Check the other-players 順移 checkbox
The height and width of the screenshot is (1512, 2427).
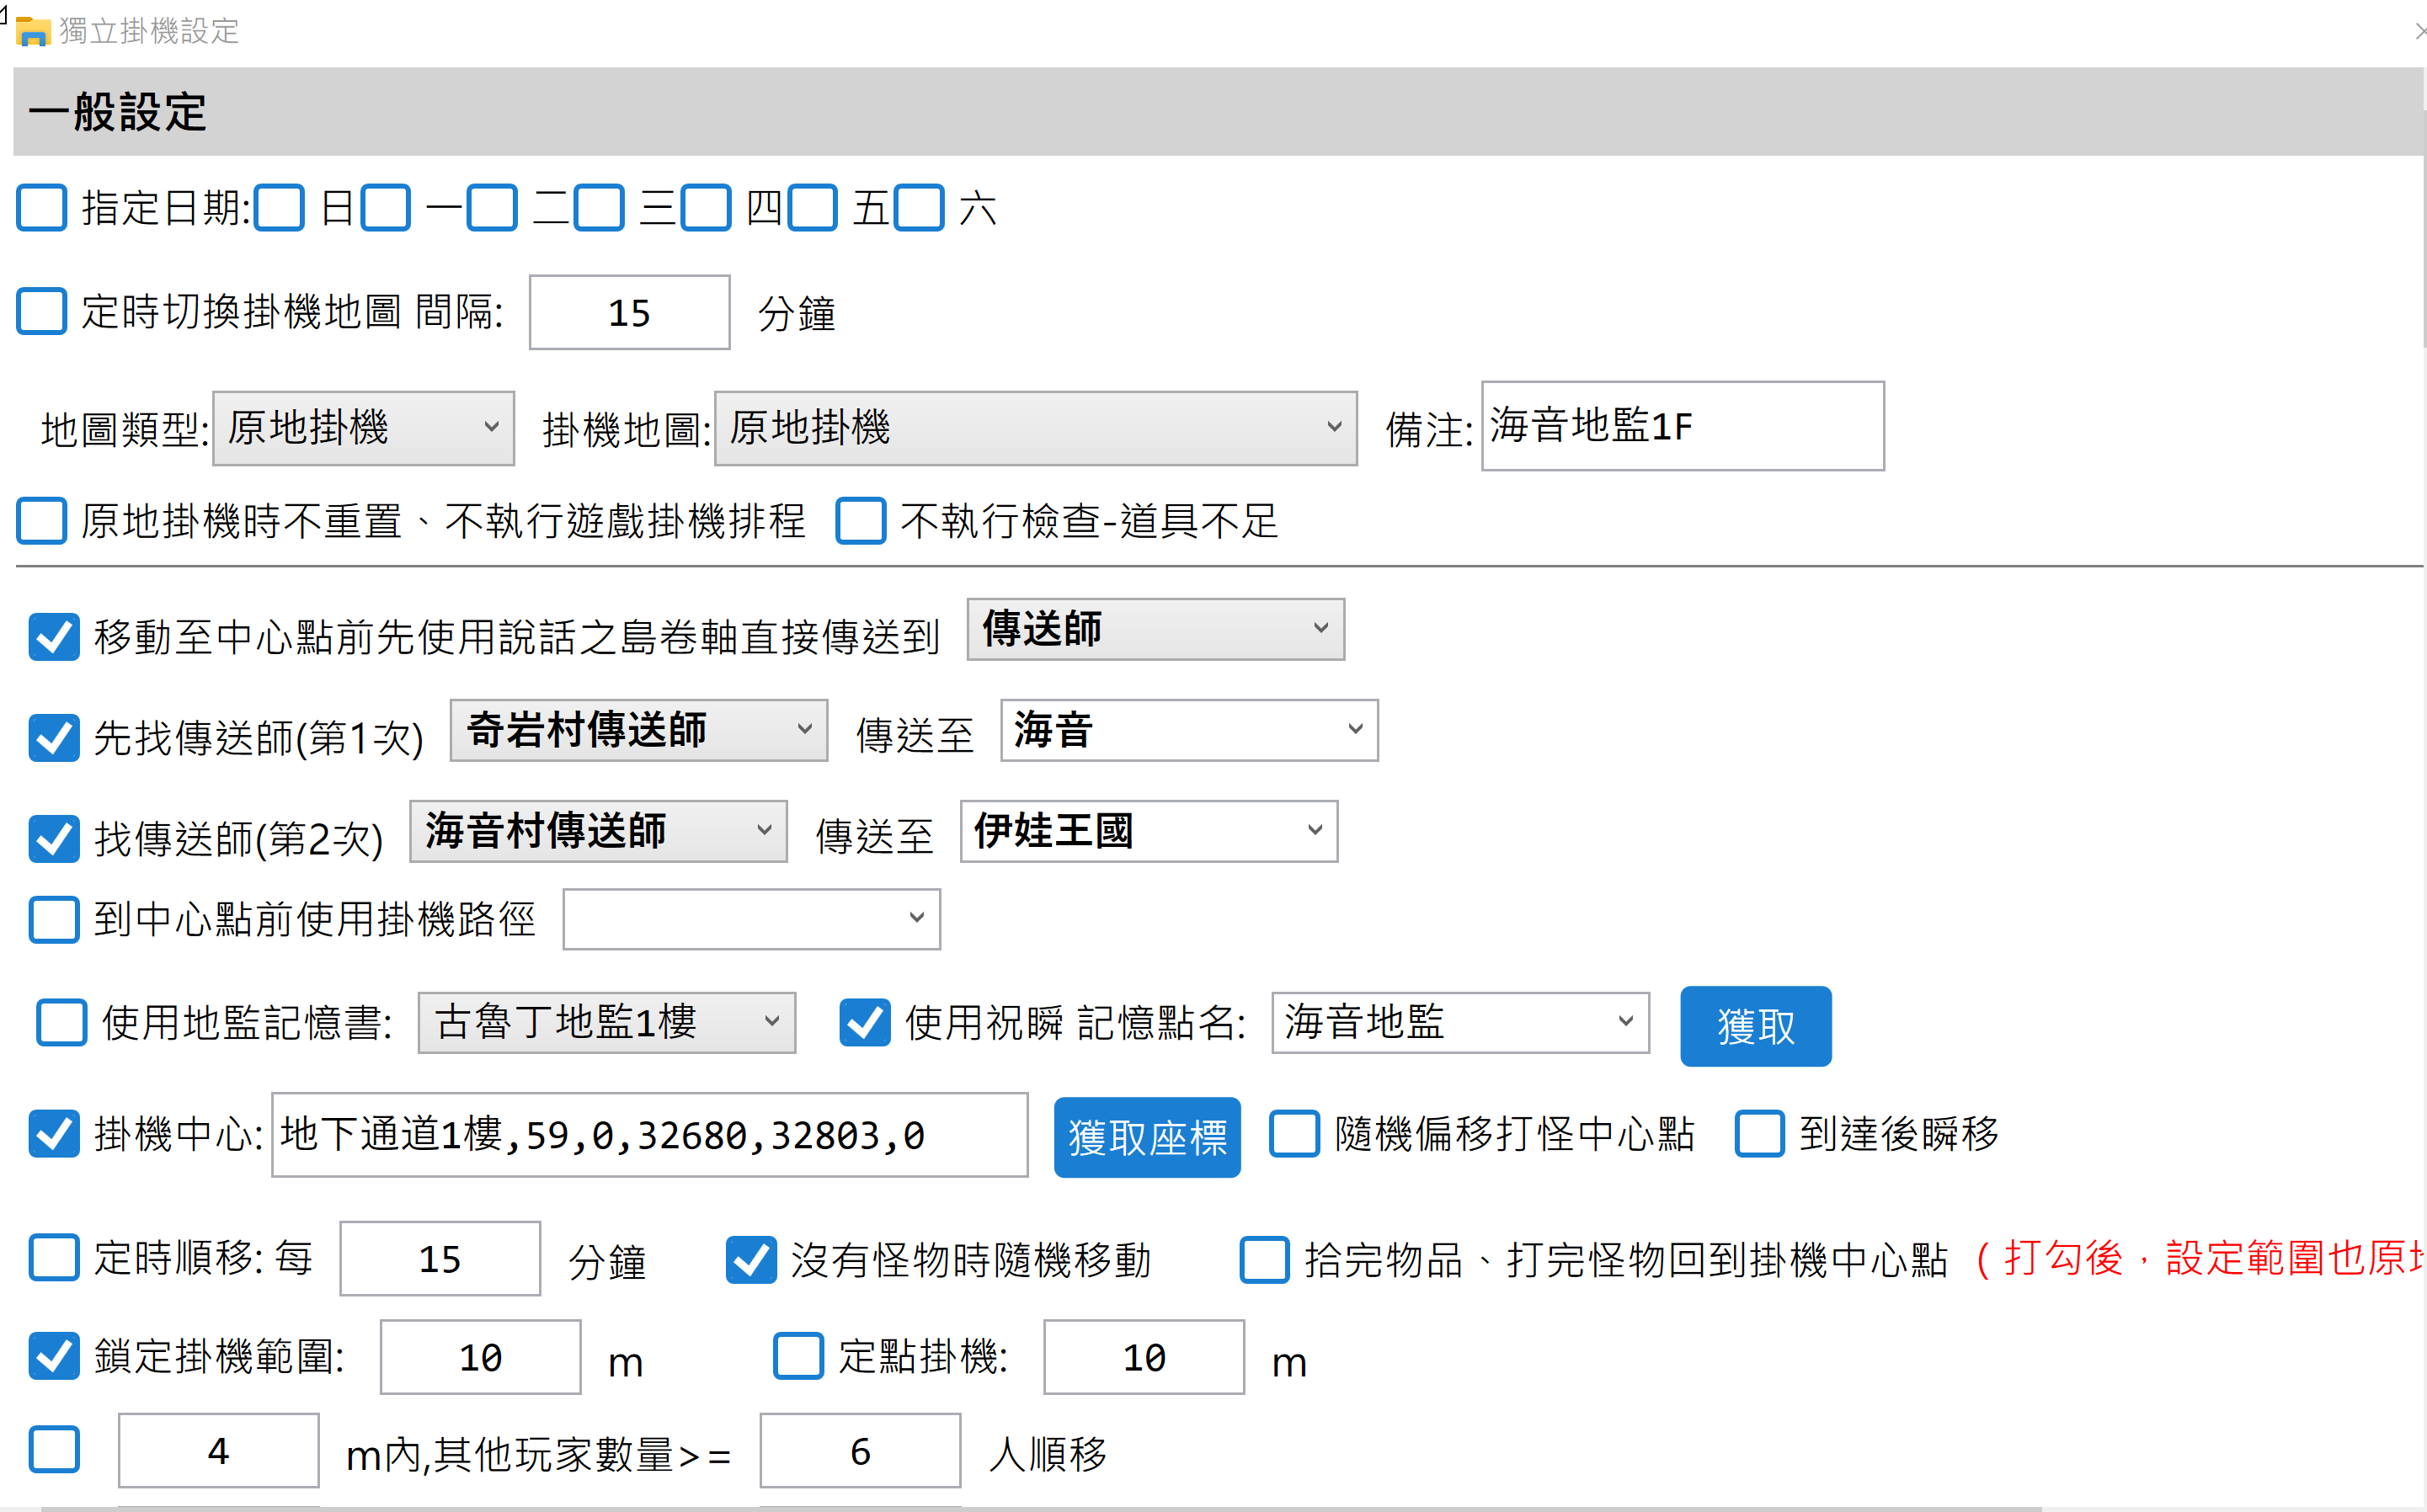(x=54, y=1450)
